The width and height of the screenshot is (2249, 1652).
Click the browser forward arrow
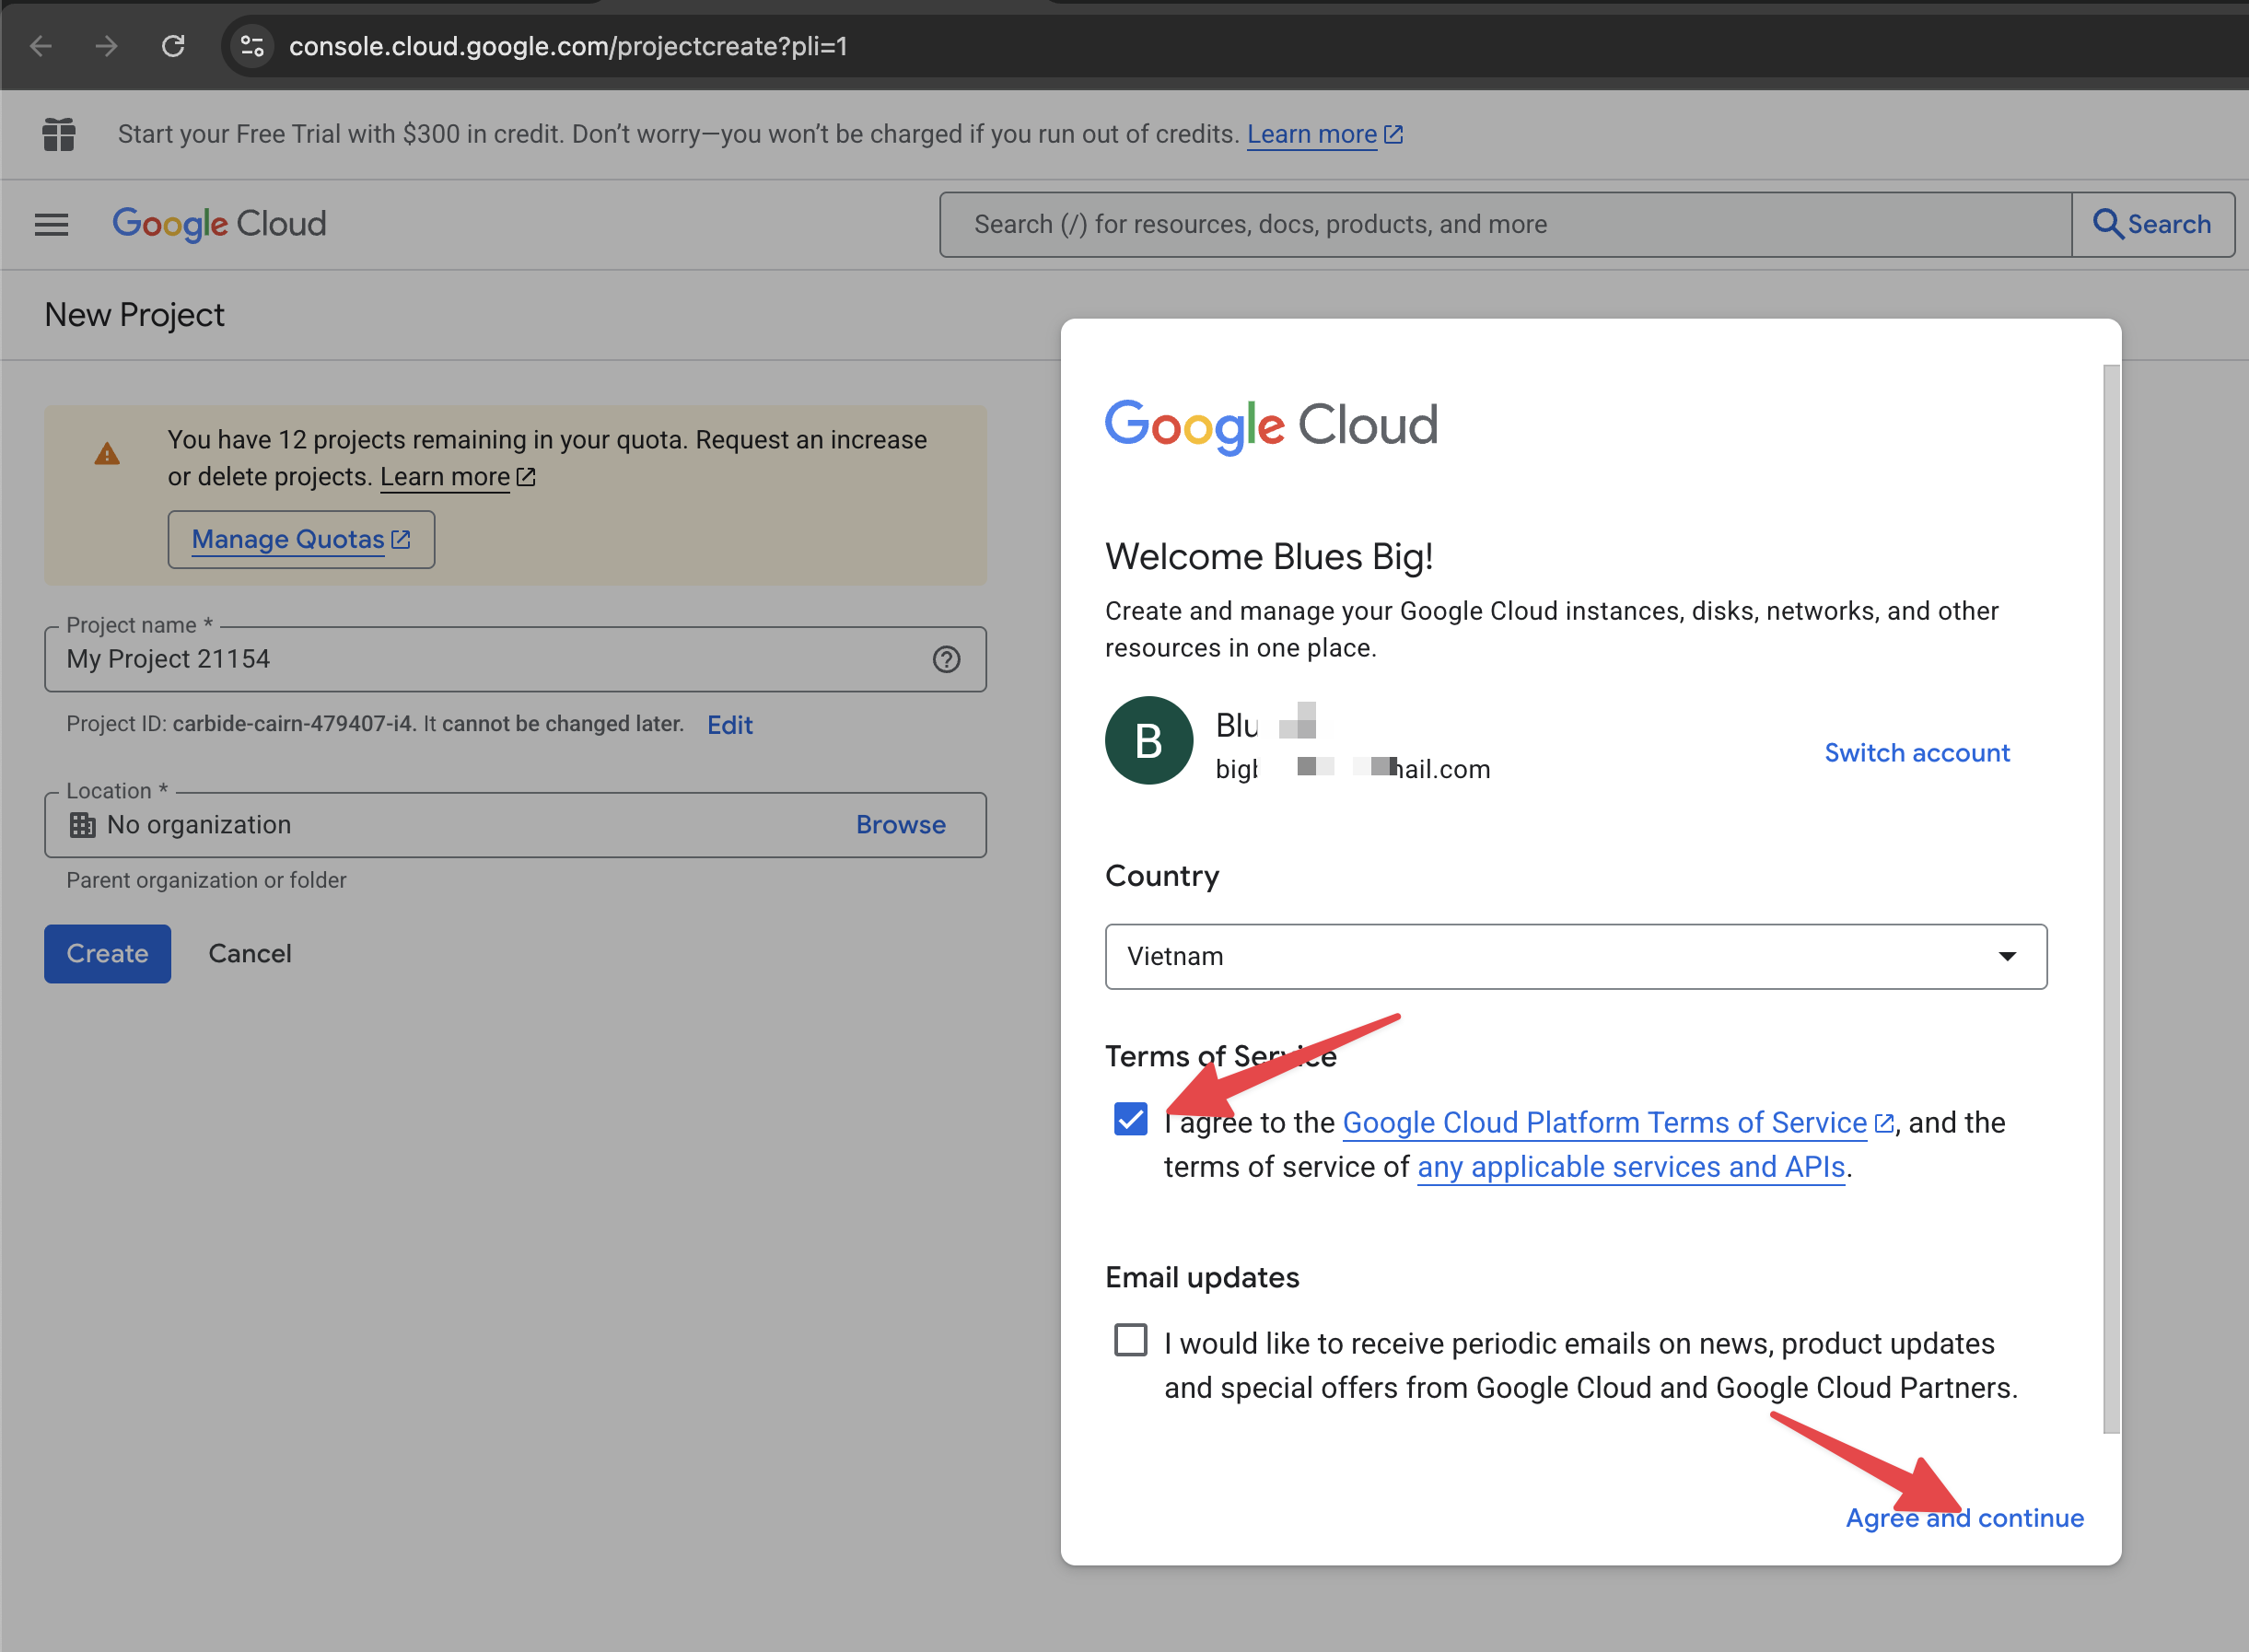click(x=107, y=46)
